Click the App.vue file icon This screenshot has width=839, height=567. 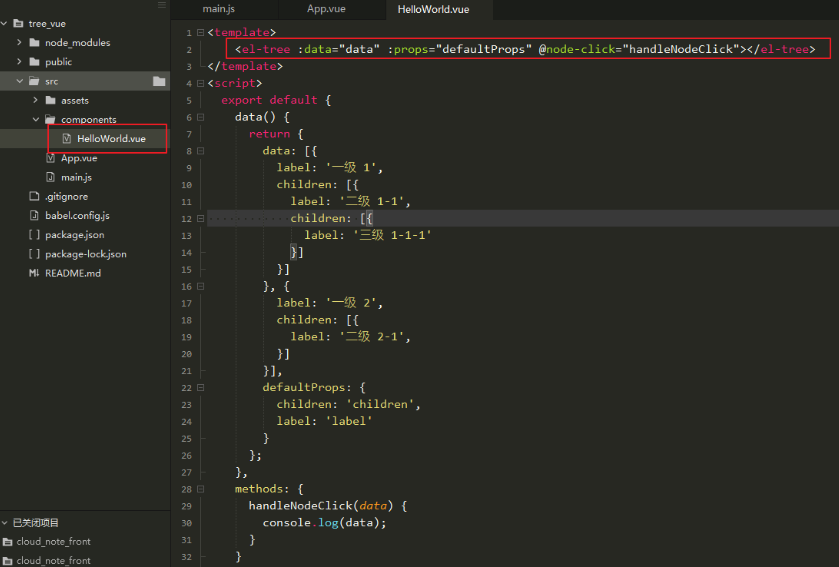pos(51,158)
